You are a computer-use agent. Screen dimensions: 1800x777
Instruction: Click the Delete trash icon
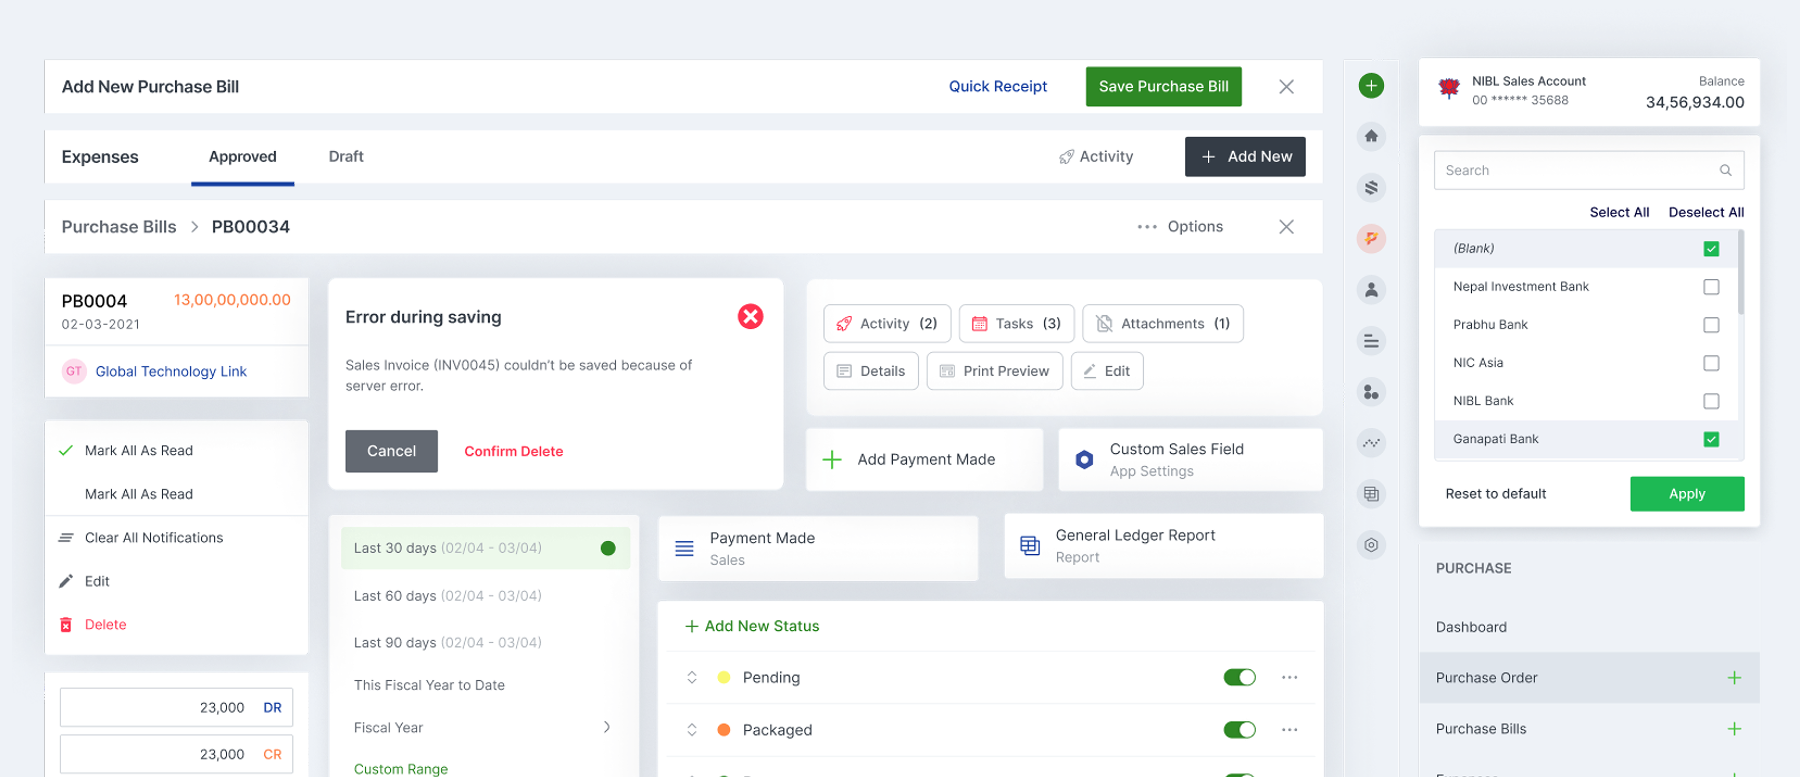[66, 625]
